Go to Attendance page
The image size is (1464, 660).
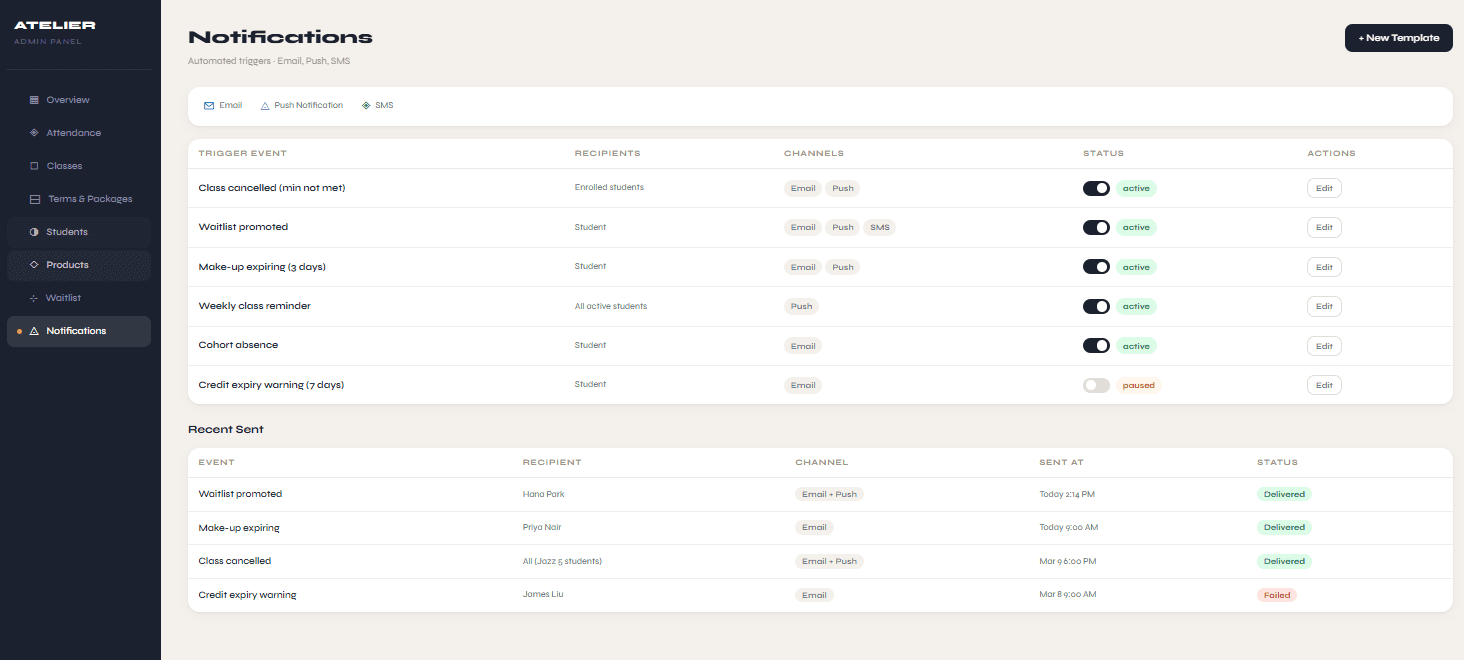79,133
